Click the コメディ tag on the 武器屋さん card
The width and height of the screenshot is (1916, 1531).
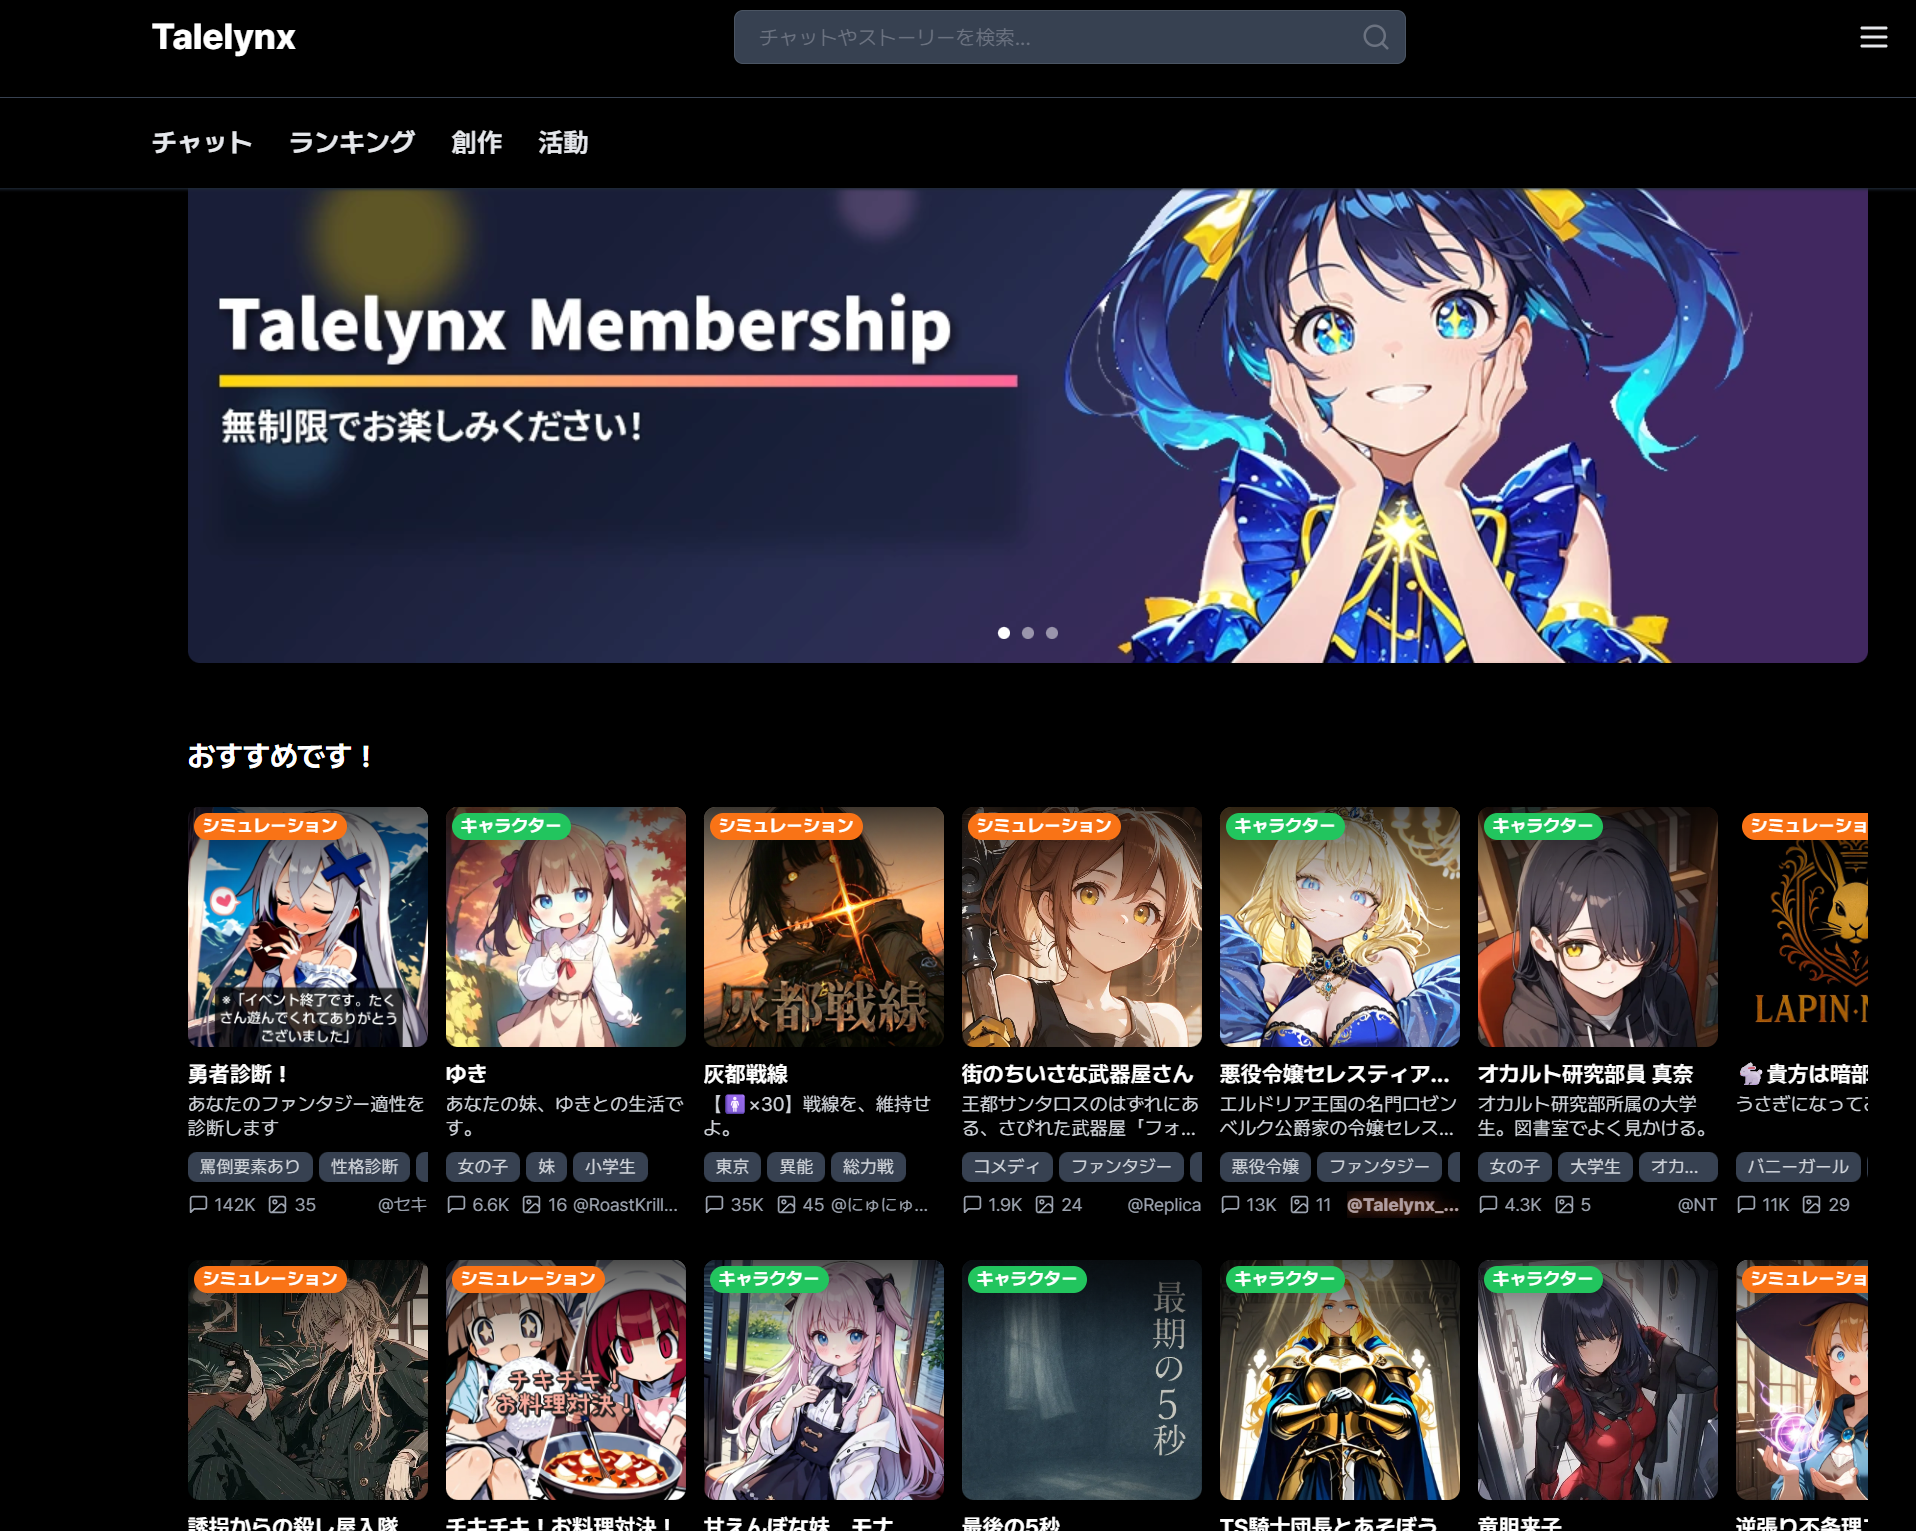[x=1006, y=1167]
